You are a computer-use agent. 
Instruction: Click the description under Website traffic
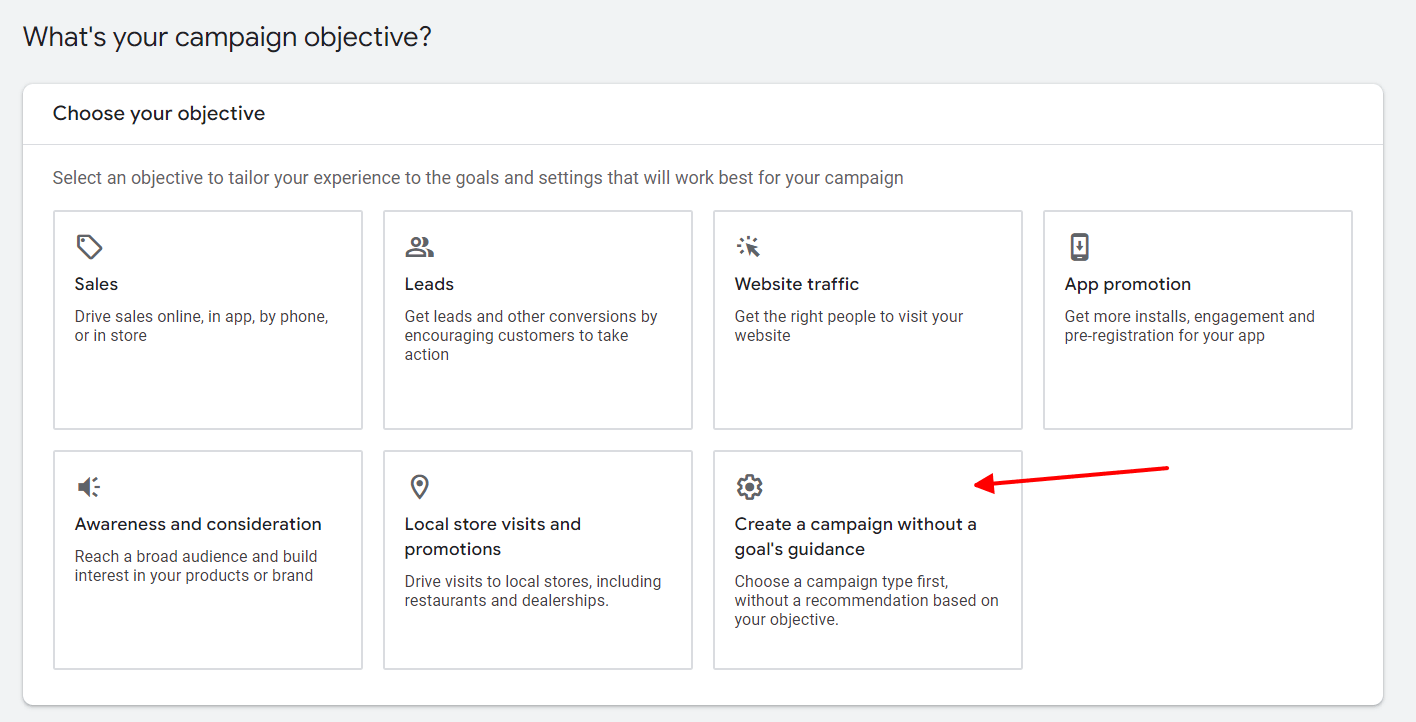[x=848, y=325]
